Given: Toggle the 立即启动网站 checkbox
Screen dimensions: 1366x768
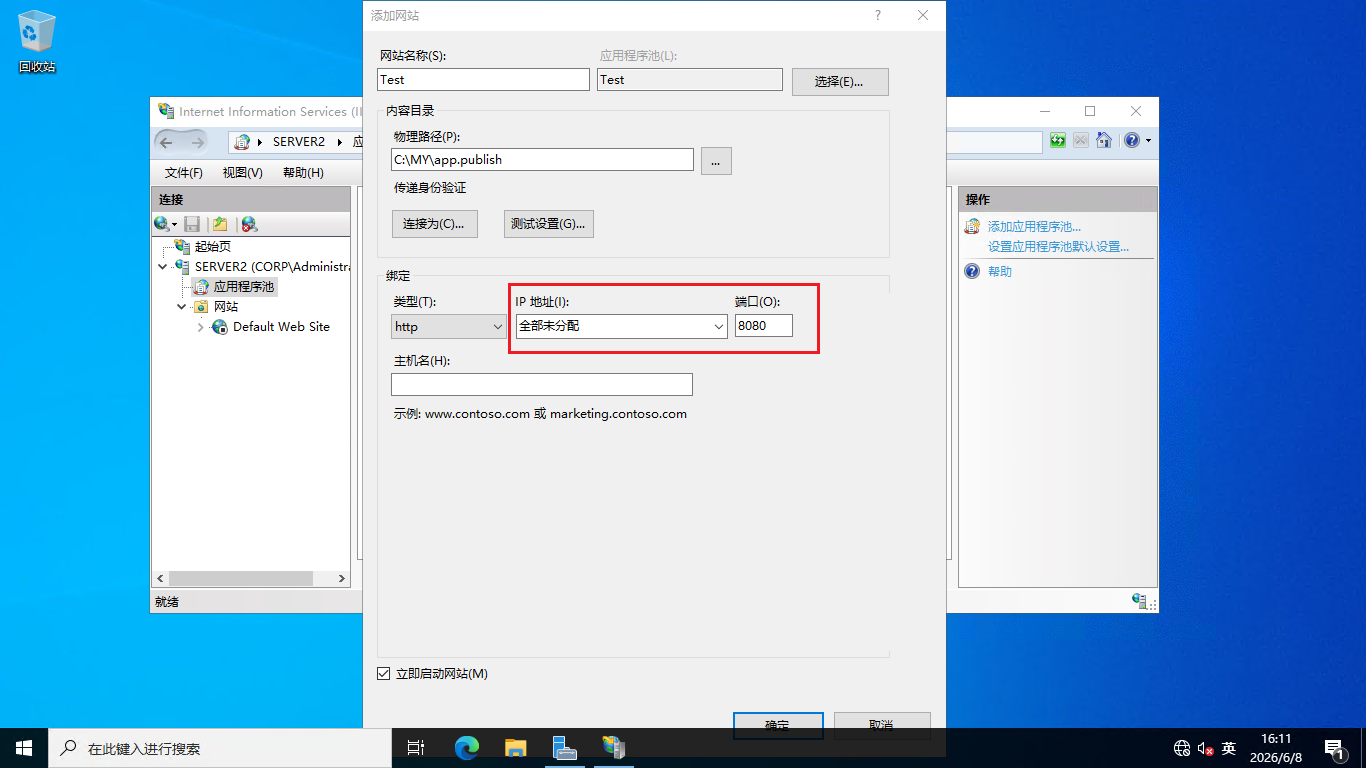Looking at the screenshot, I should click(x=383, y=674).
